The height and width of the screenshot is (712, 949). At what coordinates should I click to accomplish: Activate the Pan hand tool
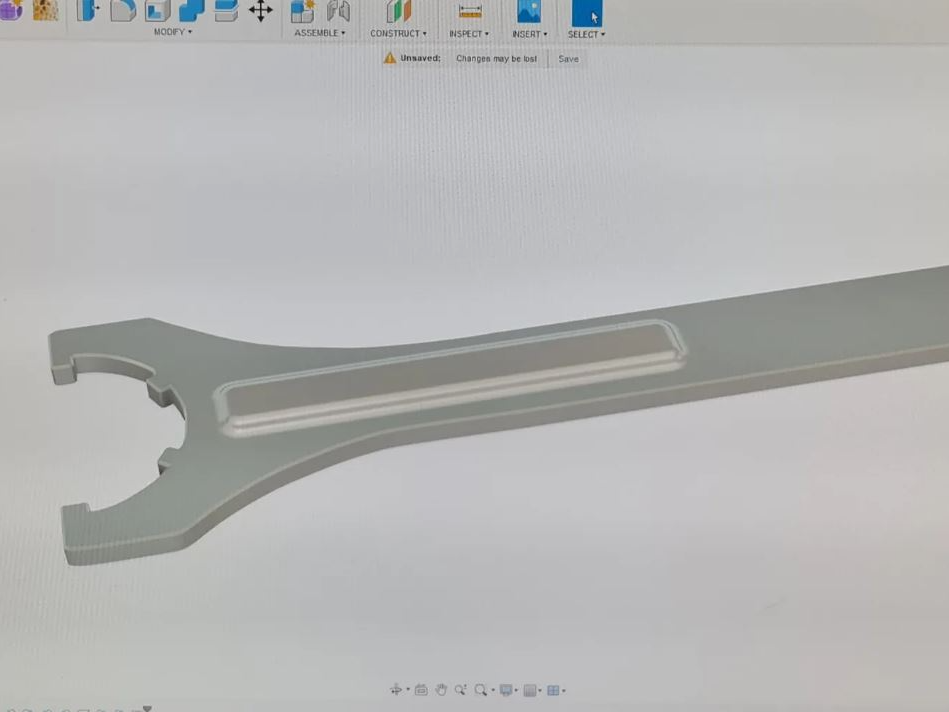point(441,690)
